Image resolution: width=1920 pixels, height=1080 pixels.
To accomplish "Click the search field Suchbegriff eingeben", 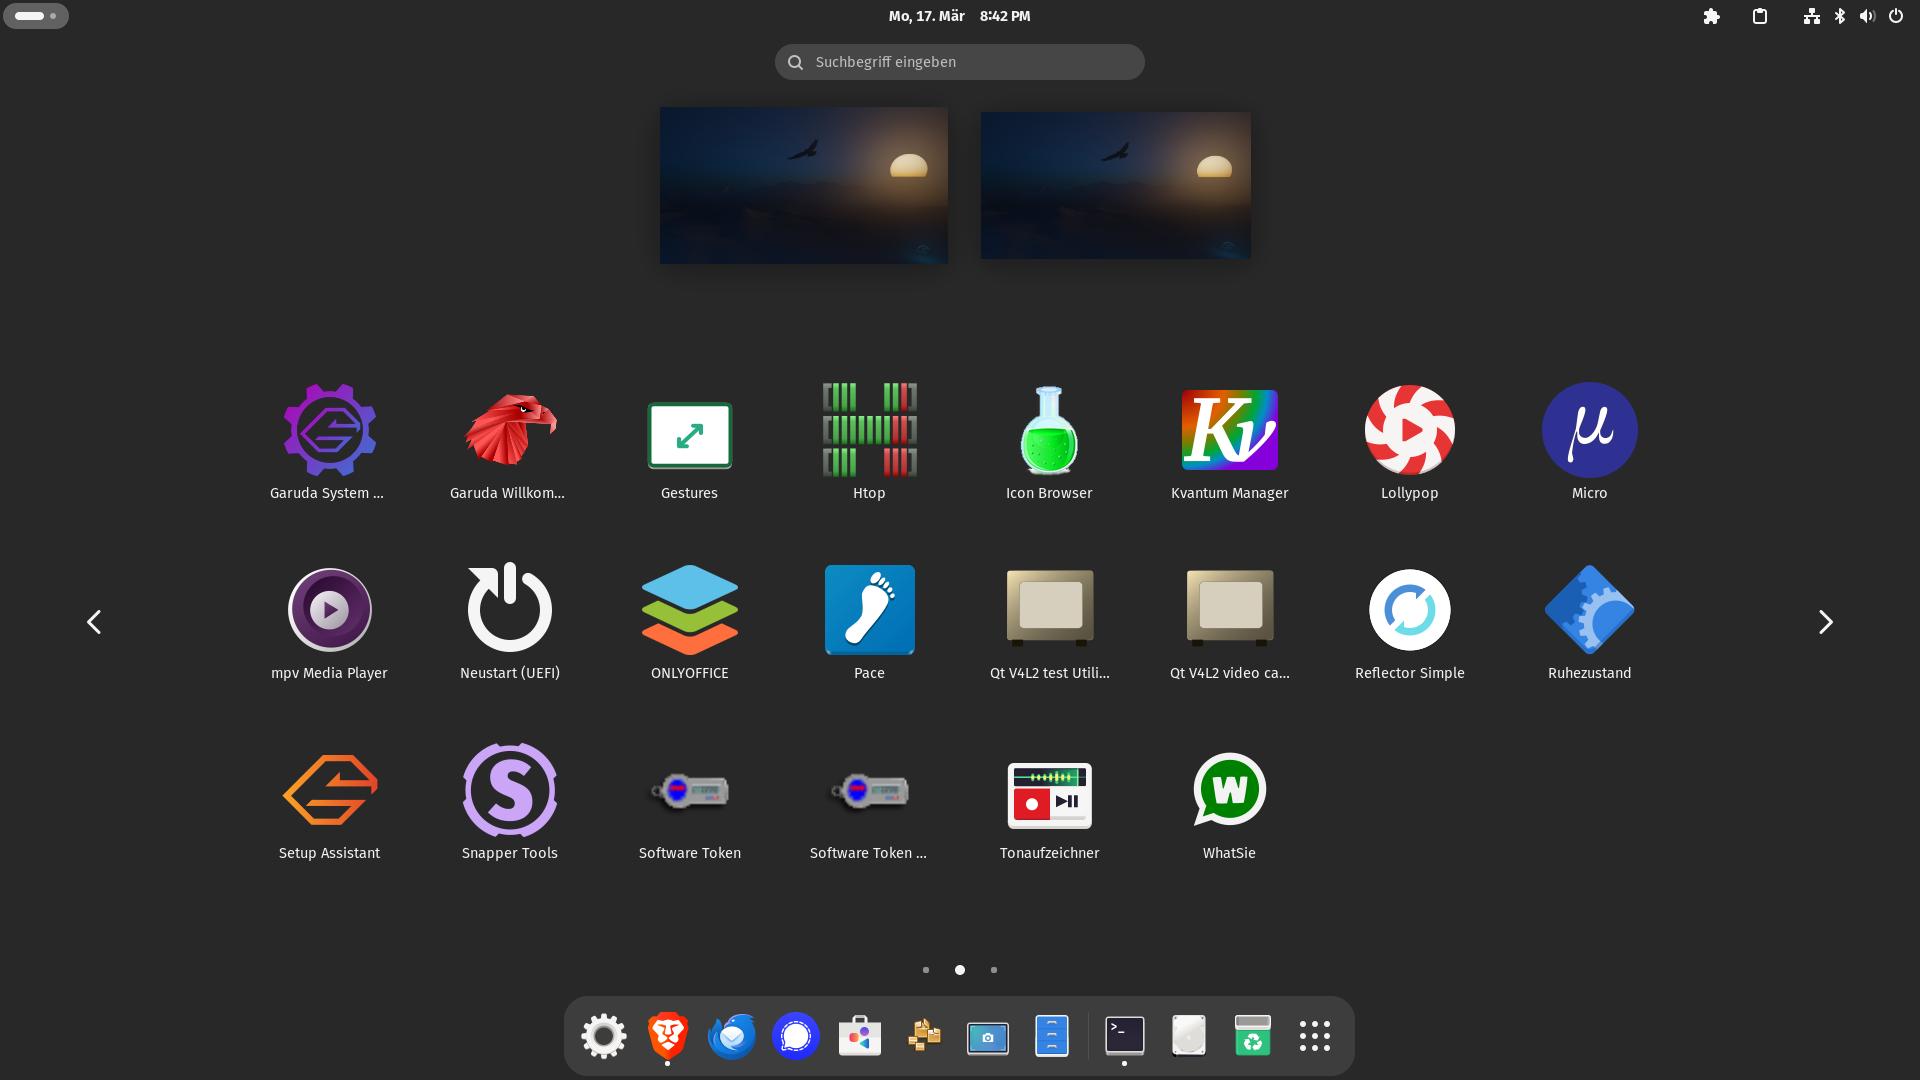I will tap(959, 62).
